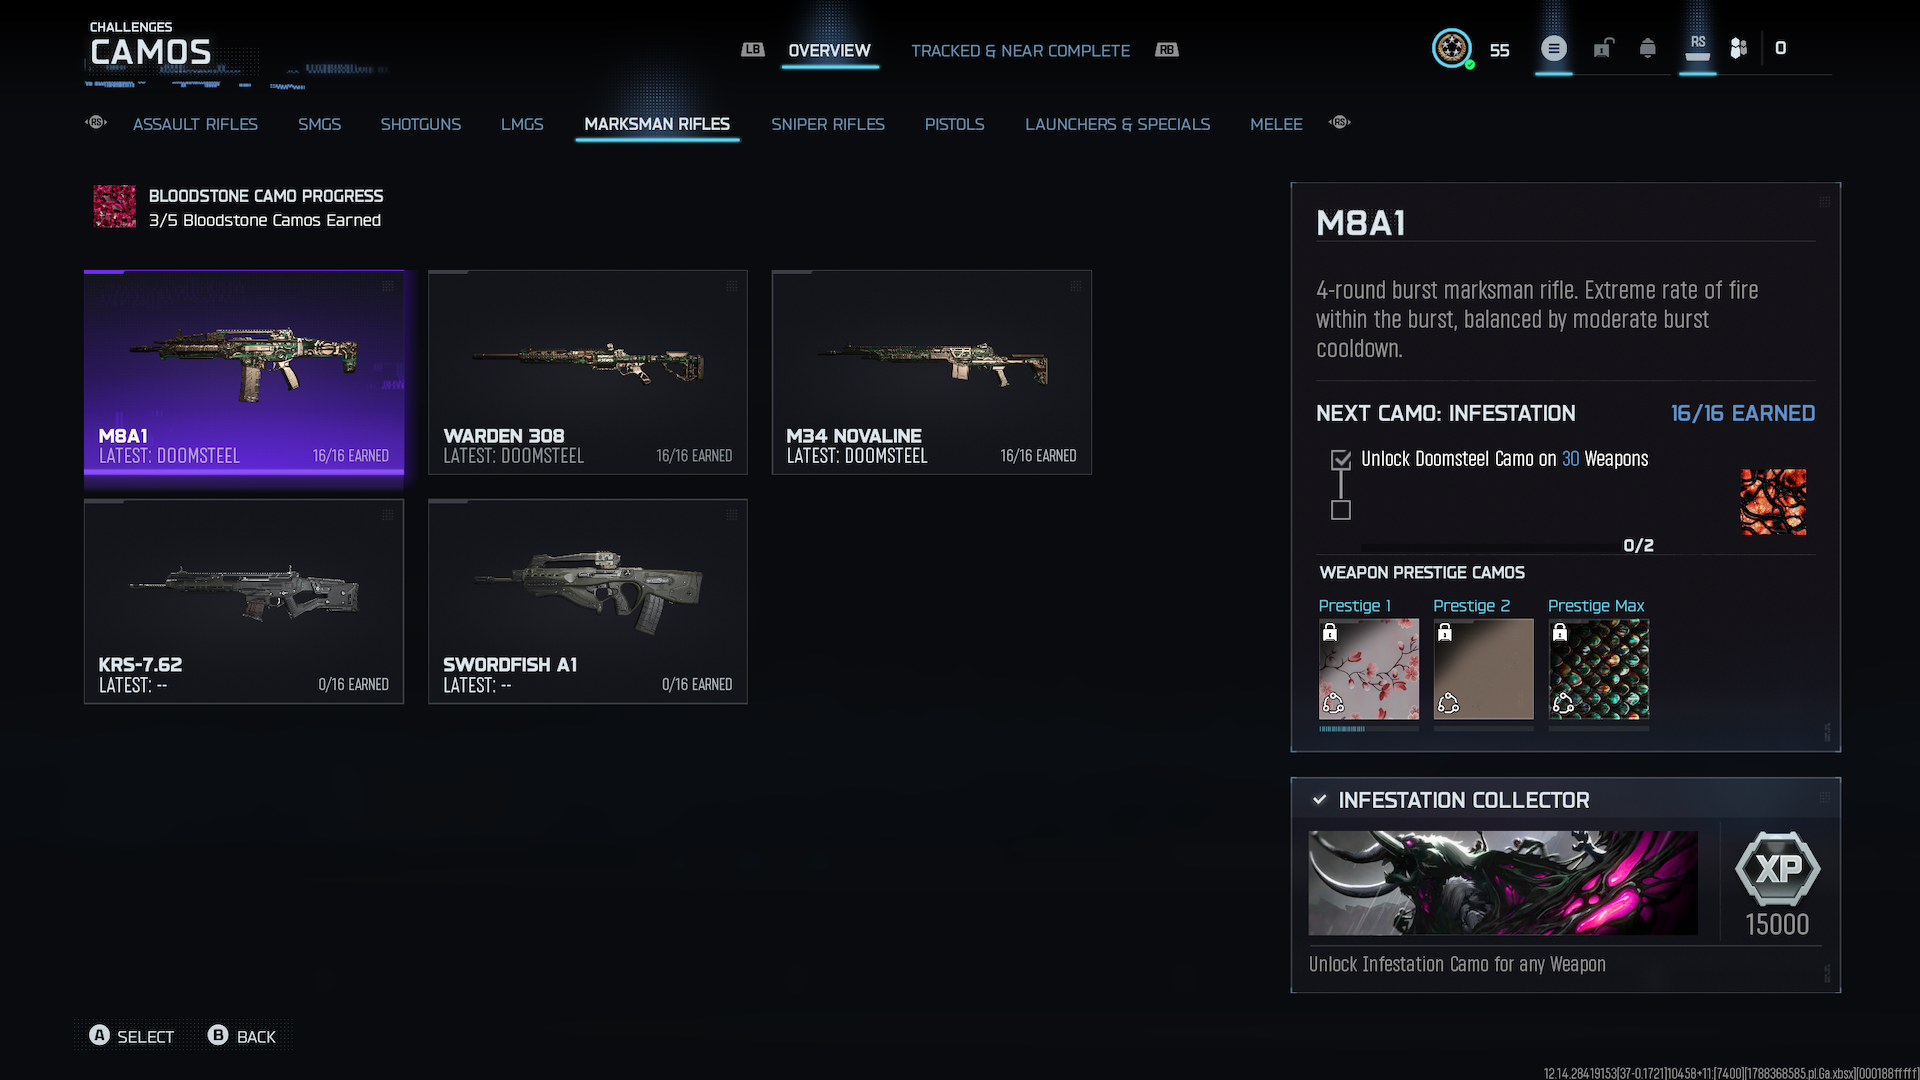This screenshot has height=1080, width=1920.
Task: Select the Prestige 1 cherry blossom camo
Action: coord(1368,669)
